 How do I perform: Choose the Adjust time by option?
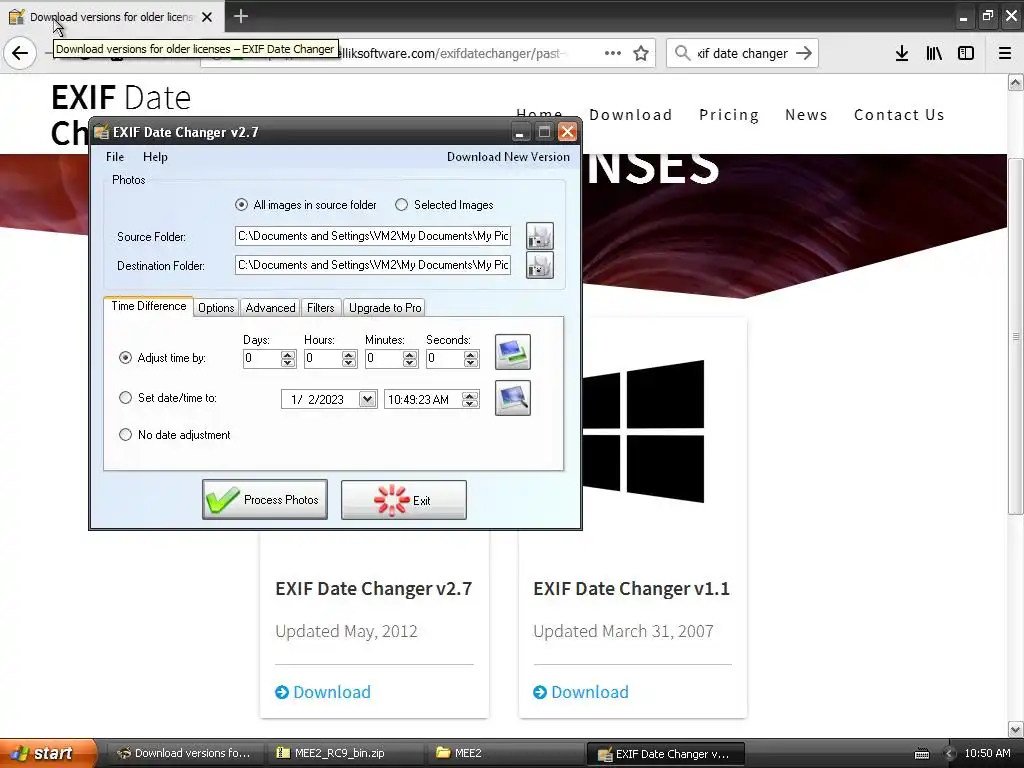point(162,358)
